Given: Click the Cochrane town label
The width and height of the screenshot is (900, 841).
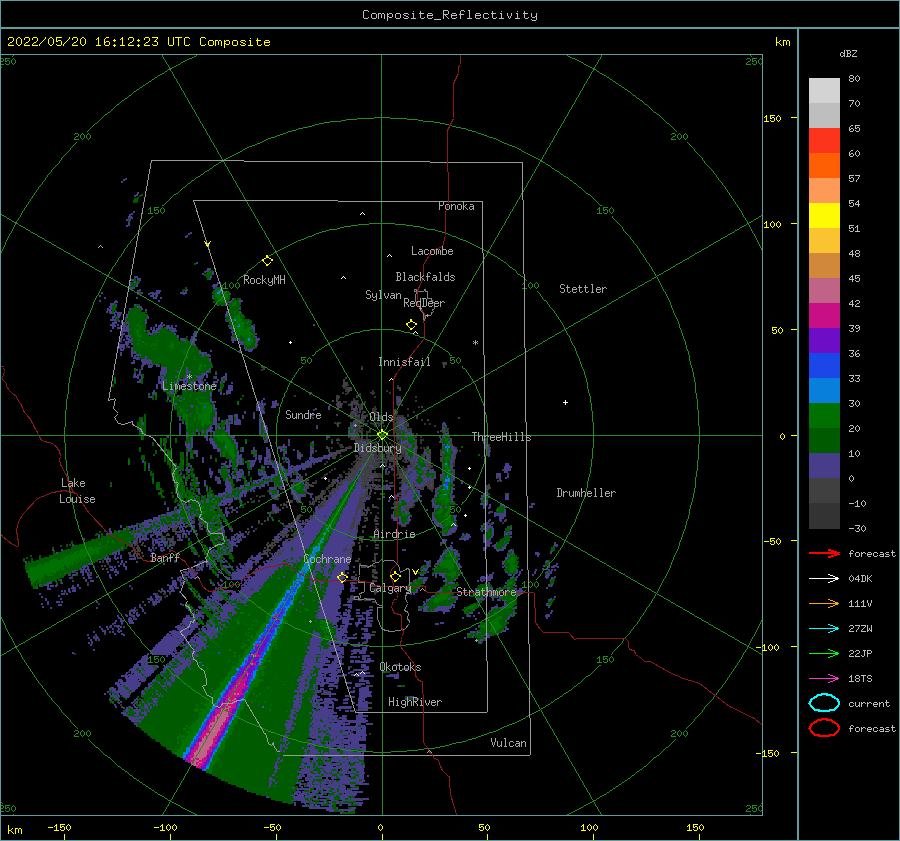Looking at the screenshot, I should click(327, 559).
